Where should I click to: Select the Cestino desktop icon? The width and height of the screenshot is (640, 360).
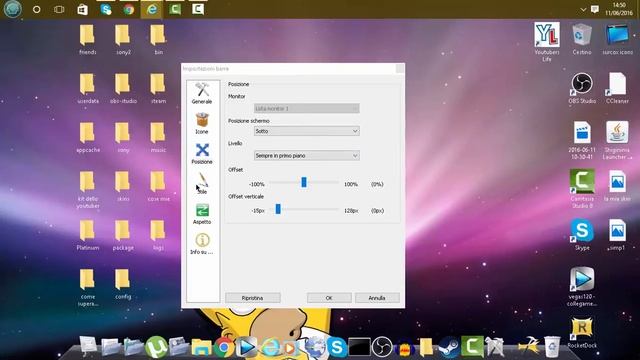coord(582,39)
